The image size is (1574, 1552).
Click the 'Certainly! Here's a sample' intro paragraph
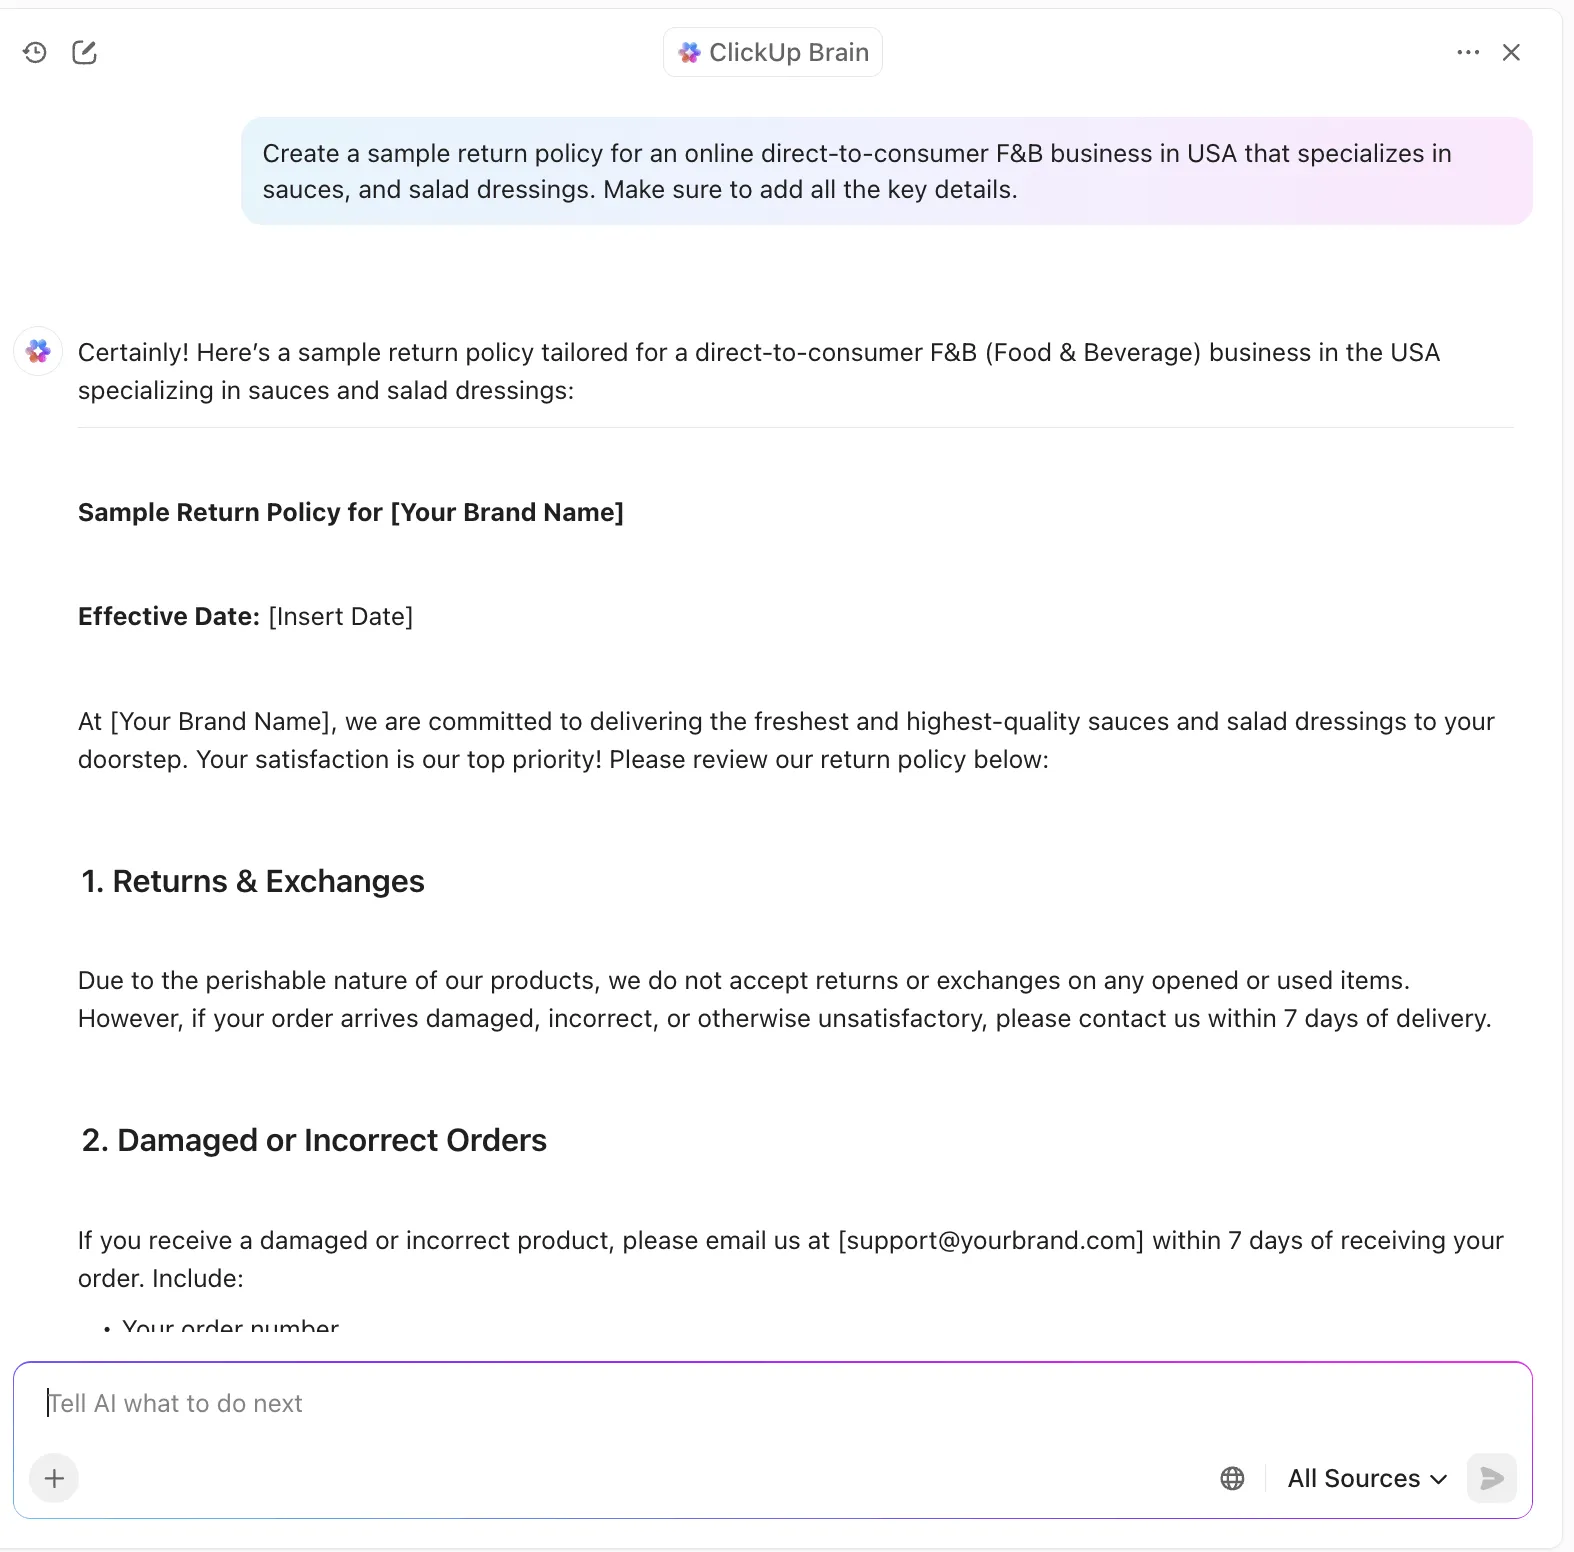(x=759, y=371)
